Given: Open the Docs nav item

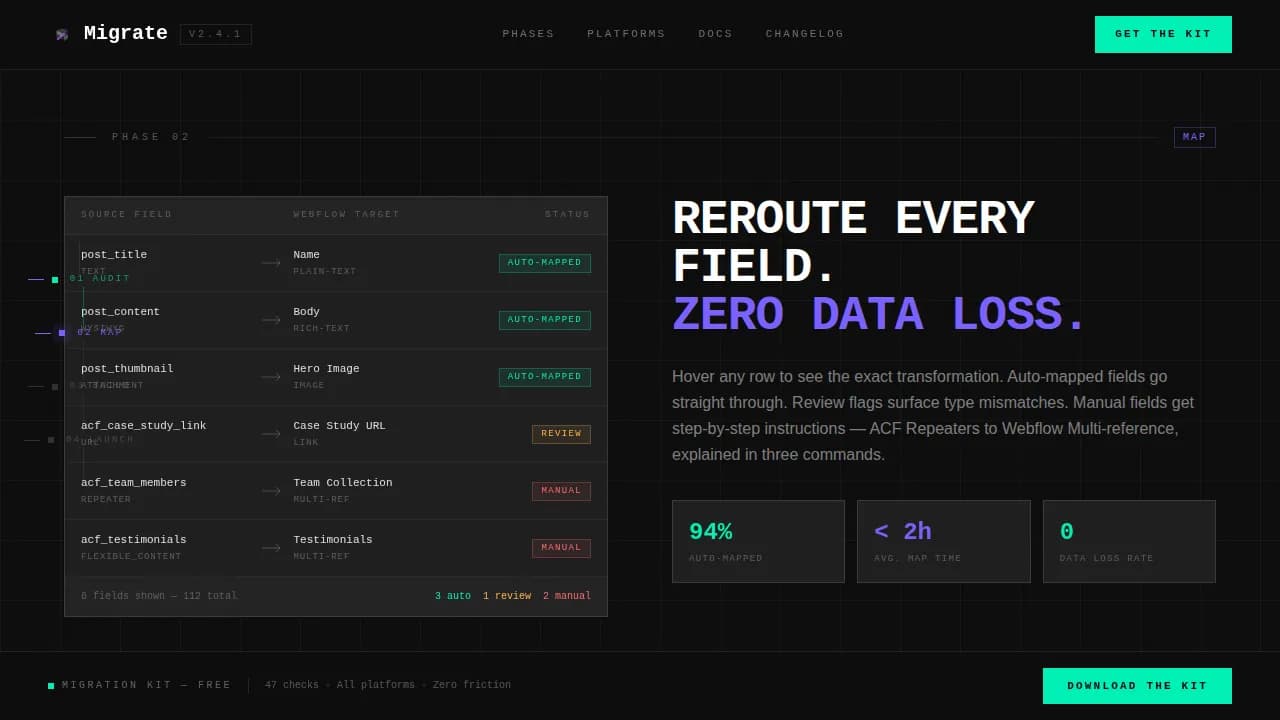Looking at the screenshot, I should point(715,34).
